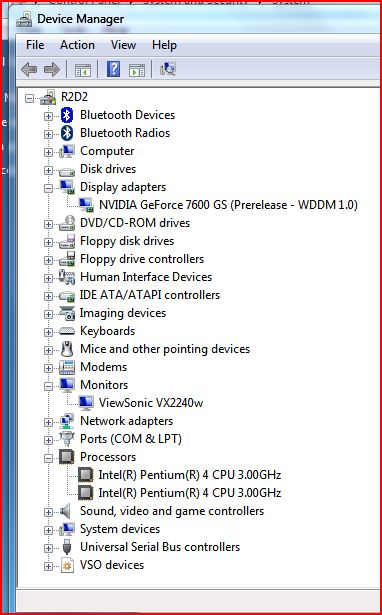Click the Human Interface Devices icon
The width and height of the screenshot is (382, 615).
tap(67, 277)
